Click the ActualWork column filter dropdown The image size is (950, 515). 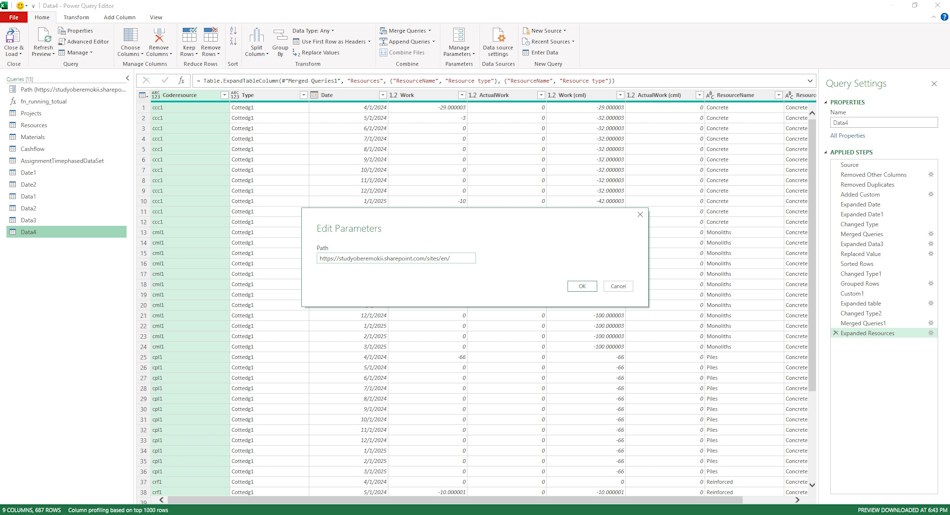coord(541,95)
